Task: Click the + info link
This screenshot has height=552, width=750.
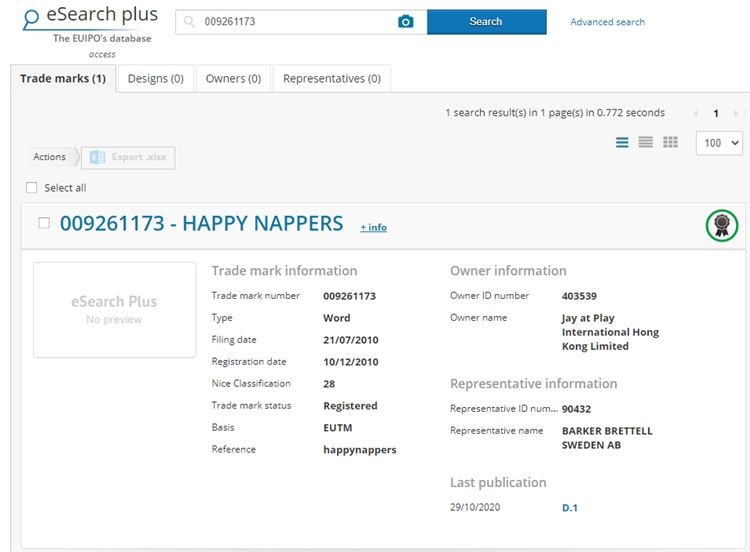Action: (x=374, y=228)
